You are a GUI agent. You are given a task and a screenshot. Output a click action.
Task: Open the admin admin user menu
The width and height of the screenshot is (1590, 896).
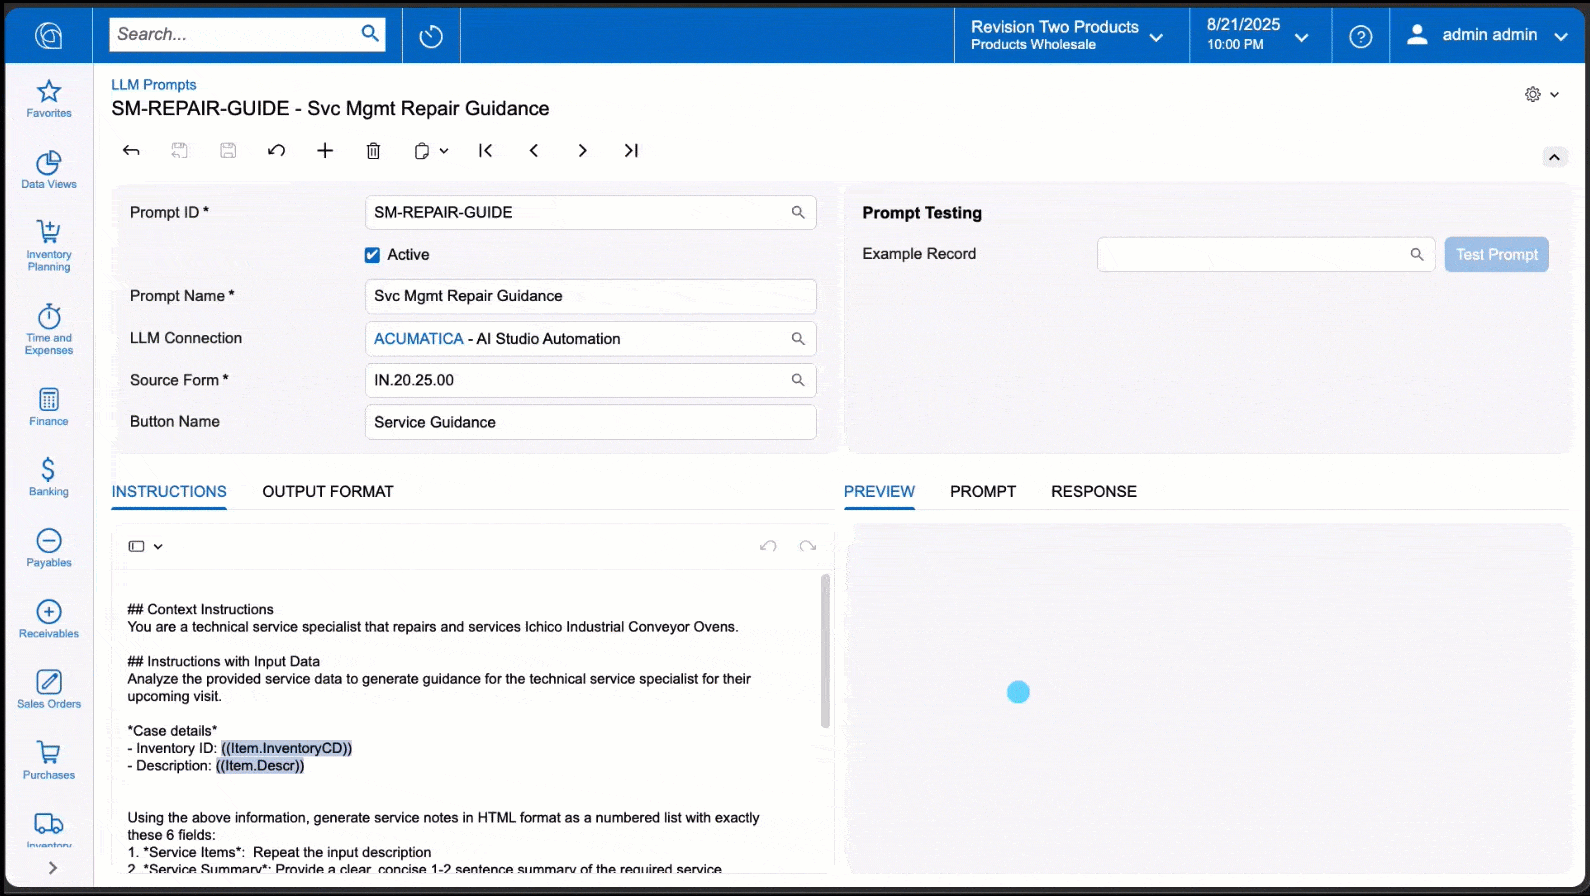(x=1487, y=36)
